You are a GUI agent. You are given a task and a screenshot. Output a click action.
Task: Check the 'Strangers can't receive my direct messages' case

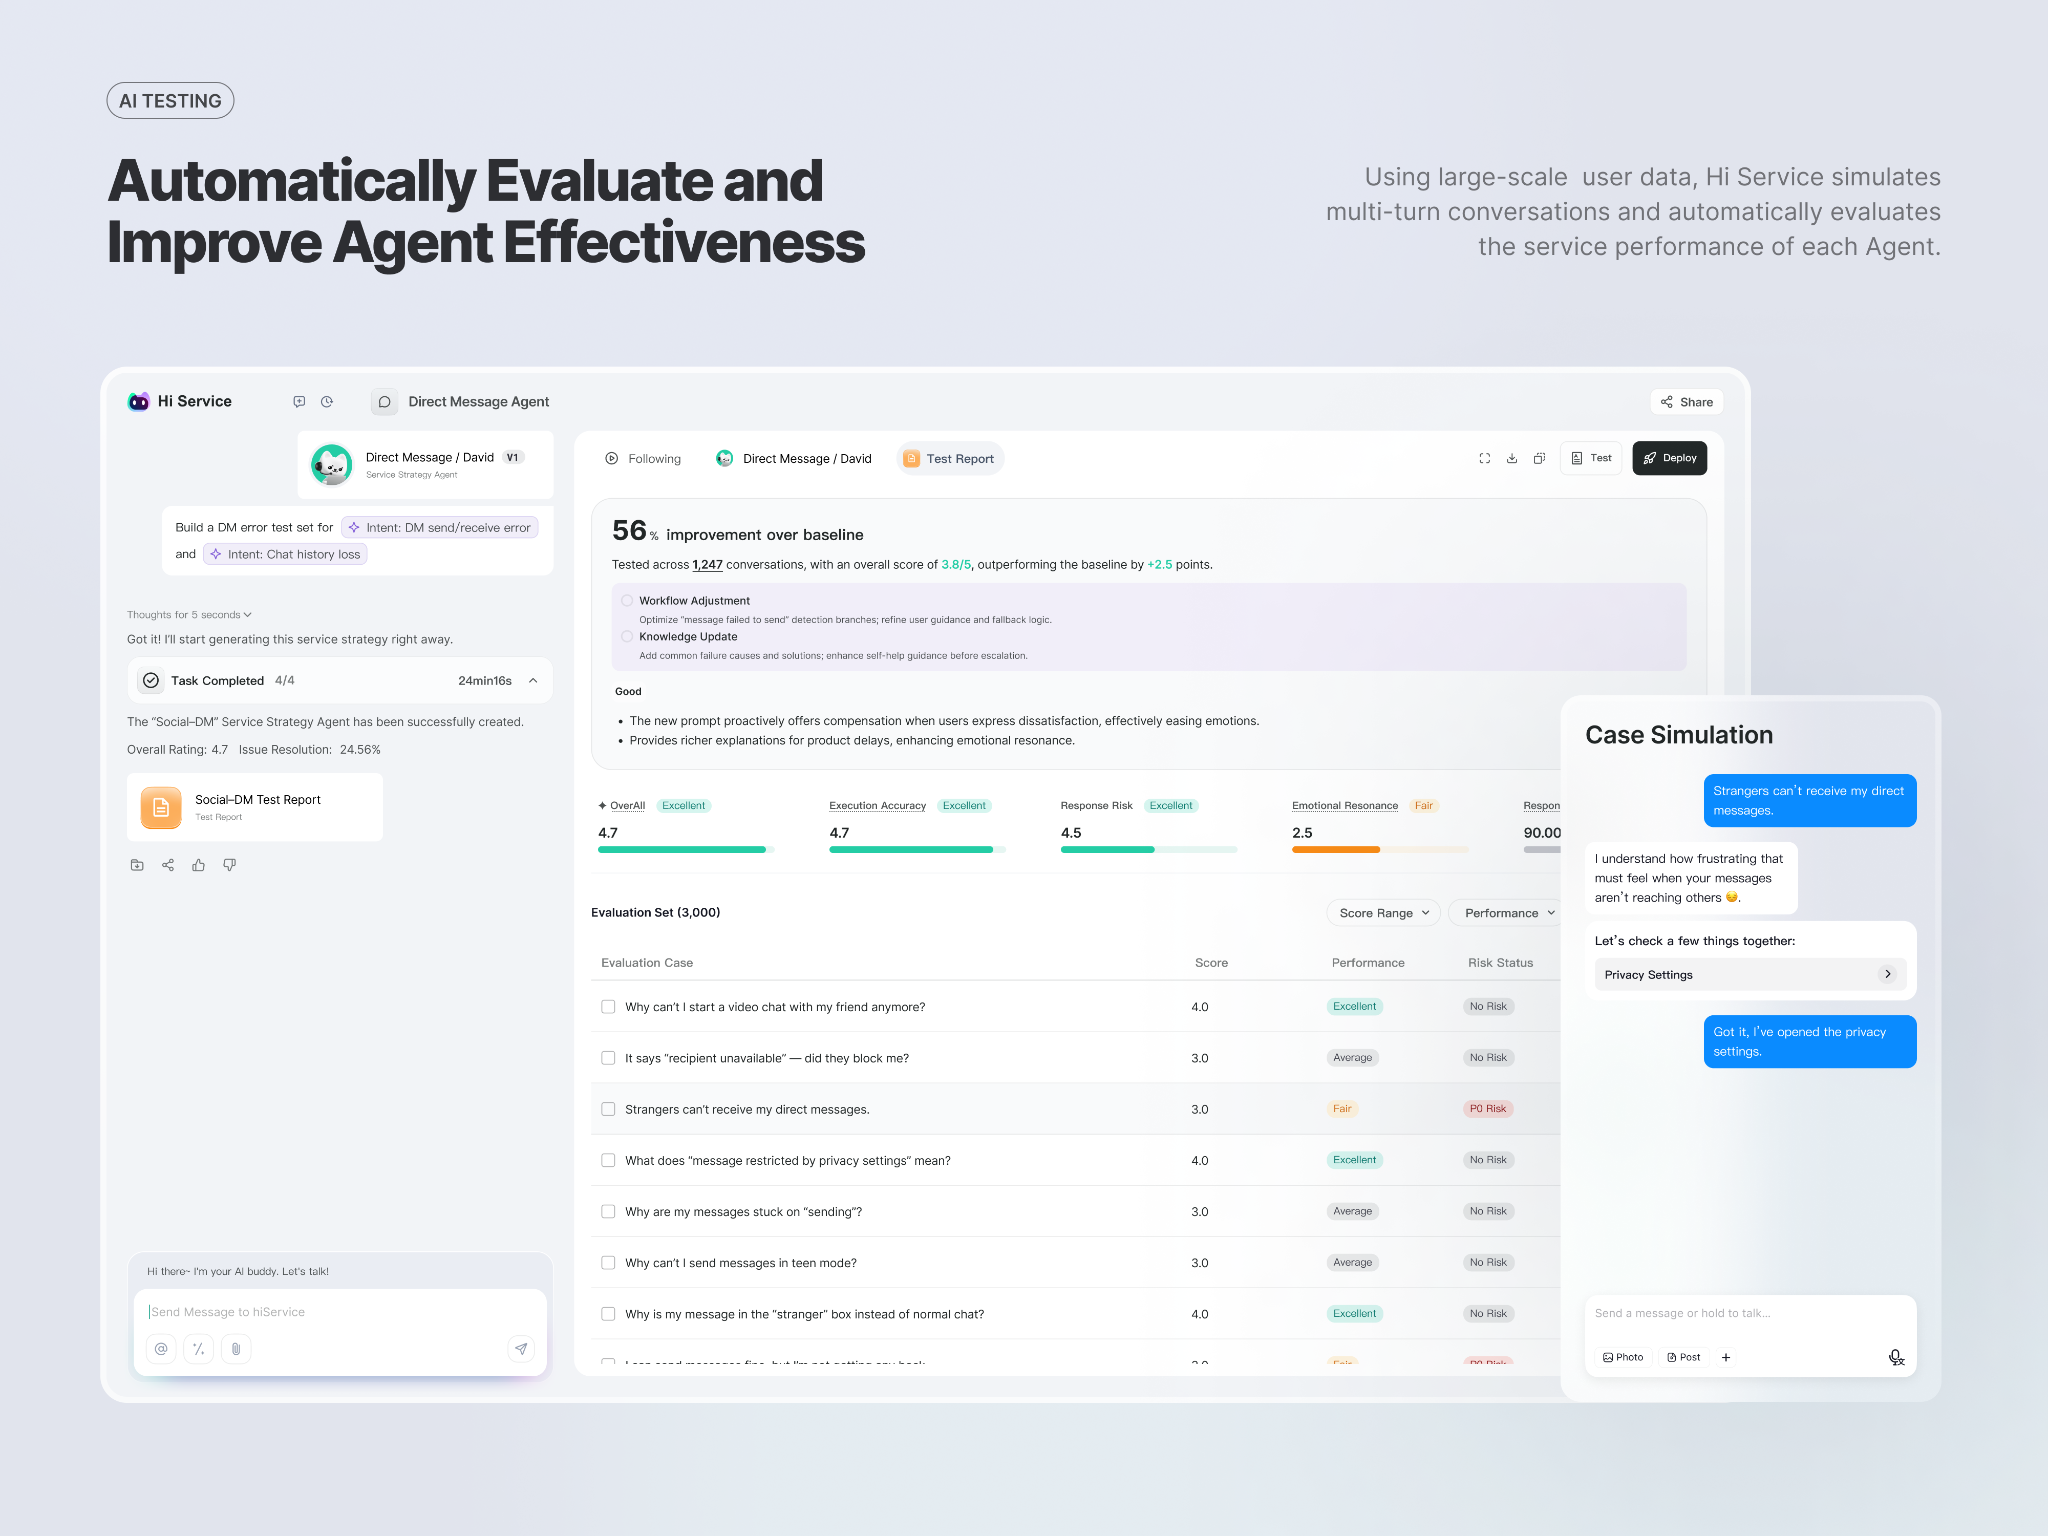pyautogui.click(x=608, y=1108)
